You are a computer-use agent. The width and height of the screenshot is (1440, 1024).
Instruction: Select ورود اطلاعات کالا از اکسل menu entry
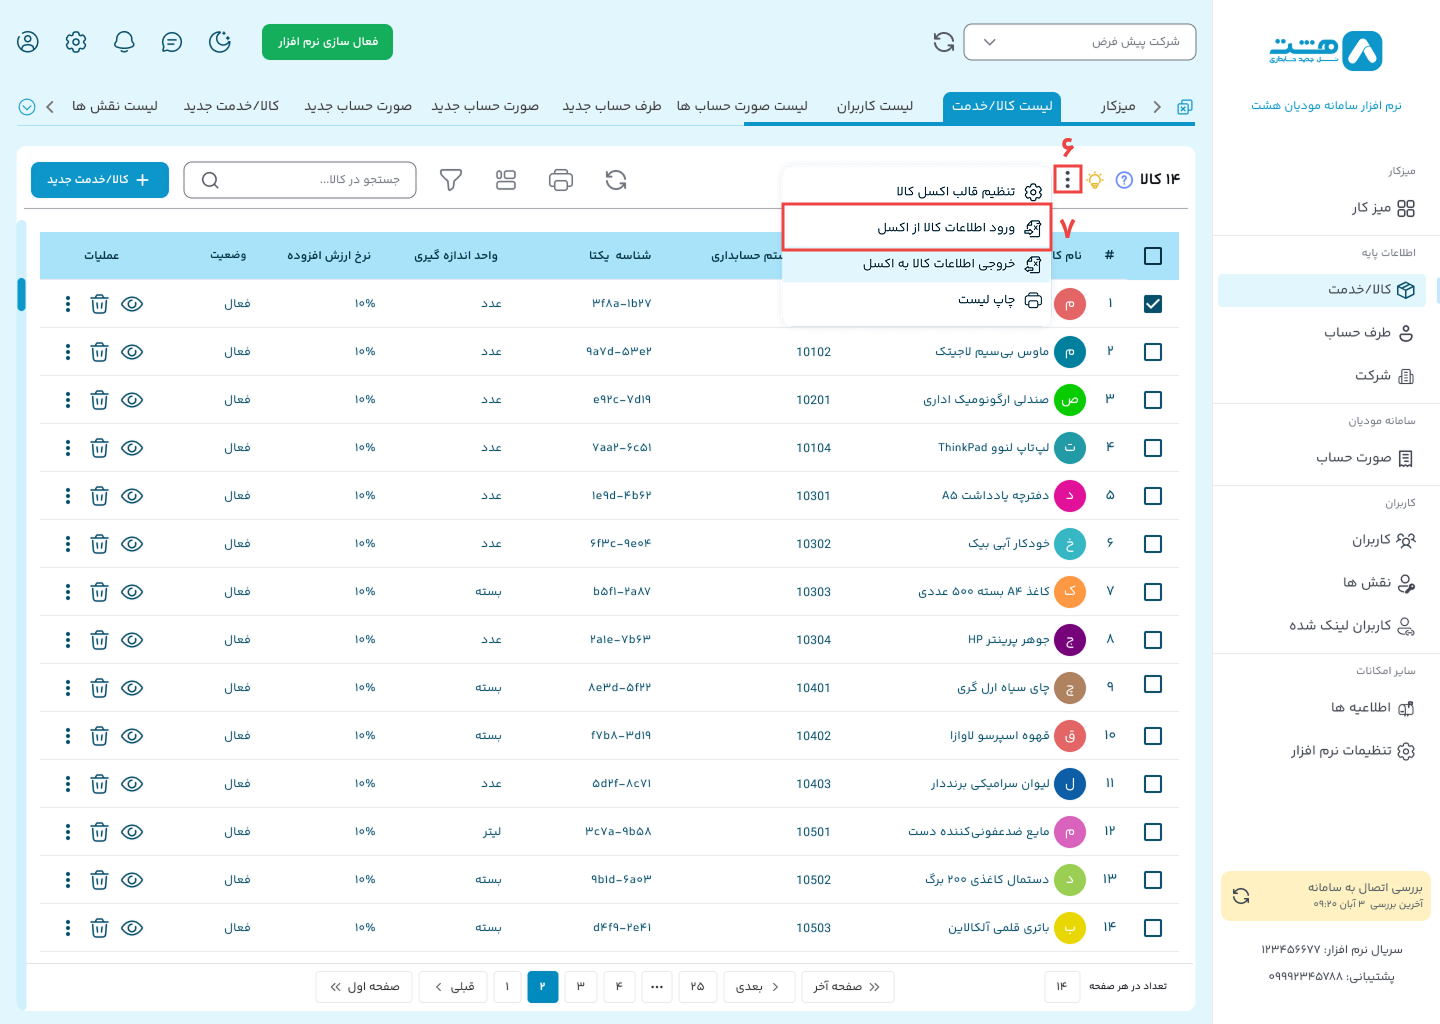tap(945, 228)
